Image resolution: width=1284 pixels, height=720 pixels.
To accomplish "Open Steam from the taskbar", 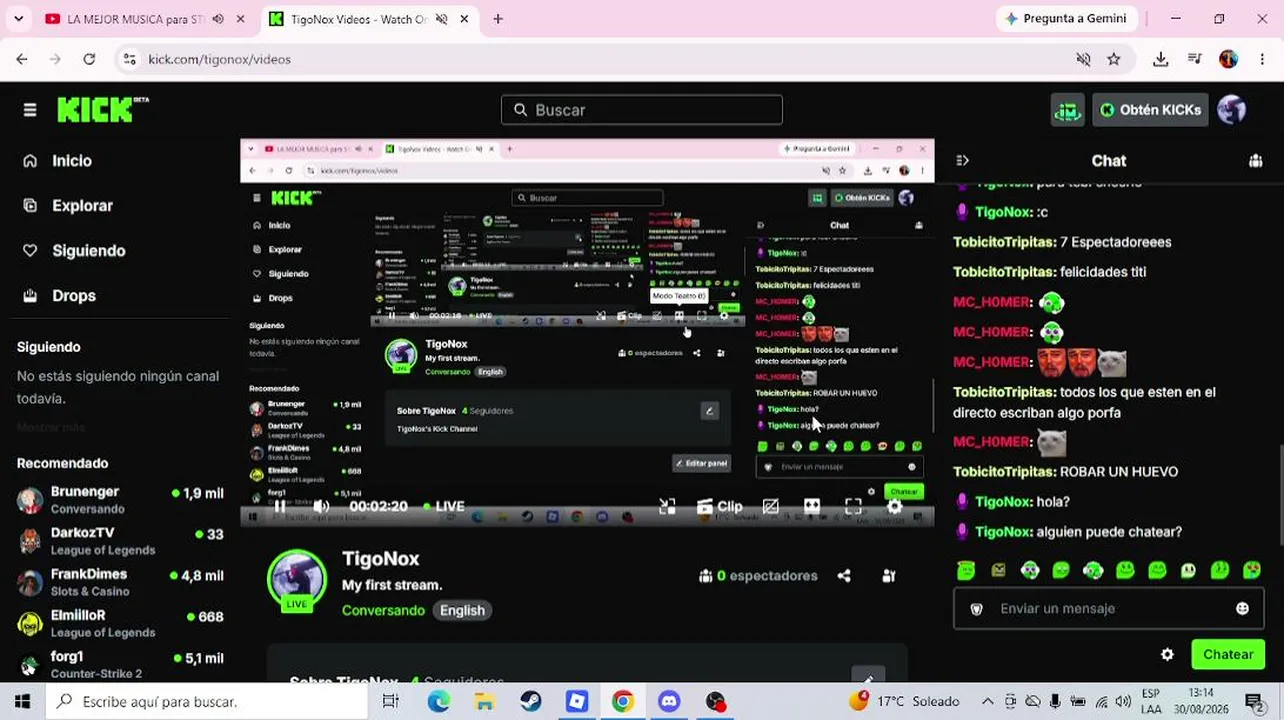I will pos(531,701).
